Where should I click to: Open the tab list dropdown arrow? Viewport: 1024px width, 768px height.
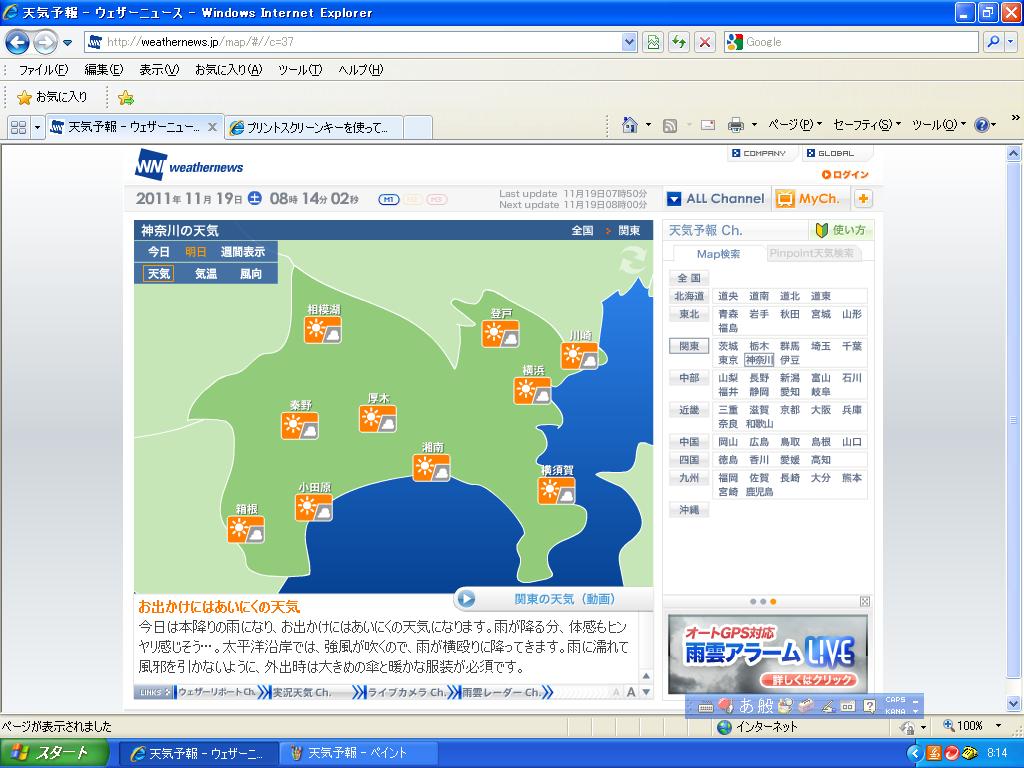coord(37,127)
